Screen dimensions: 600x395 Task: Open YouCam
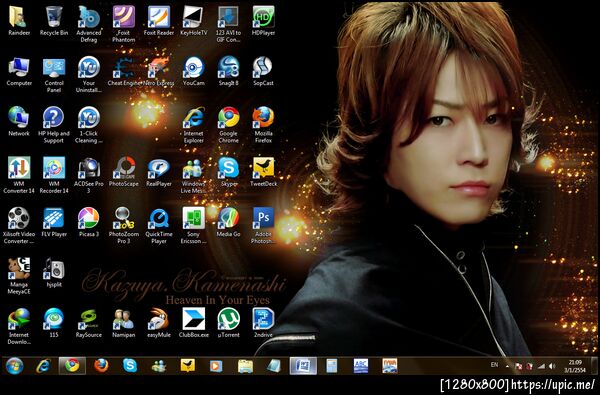tap(194, 72)
